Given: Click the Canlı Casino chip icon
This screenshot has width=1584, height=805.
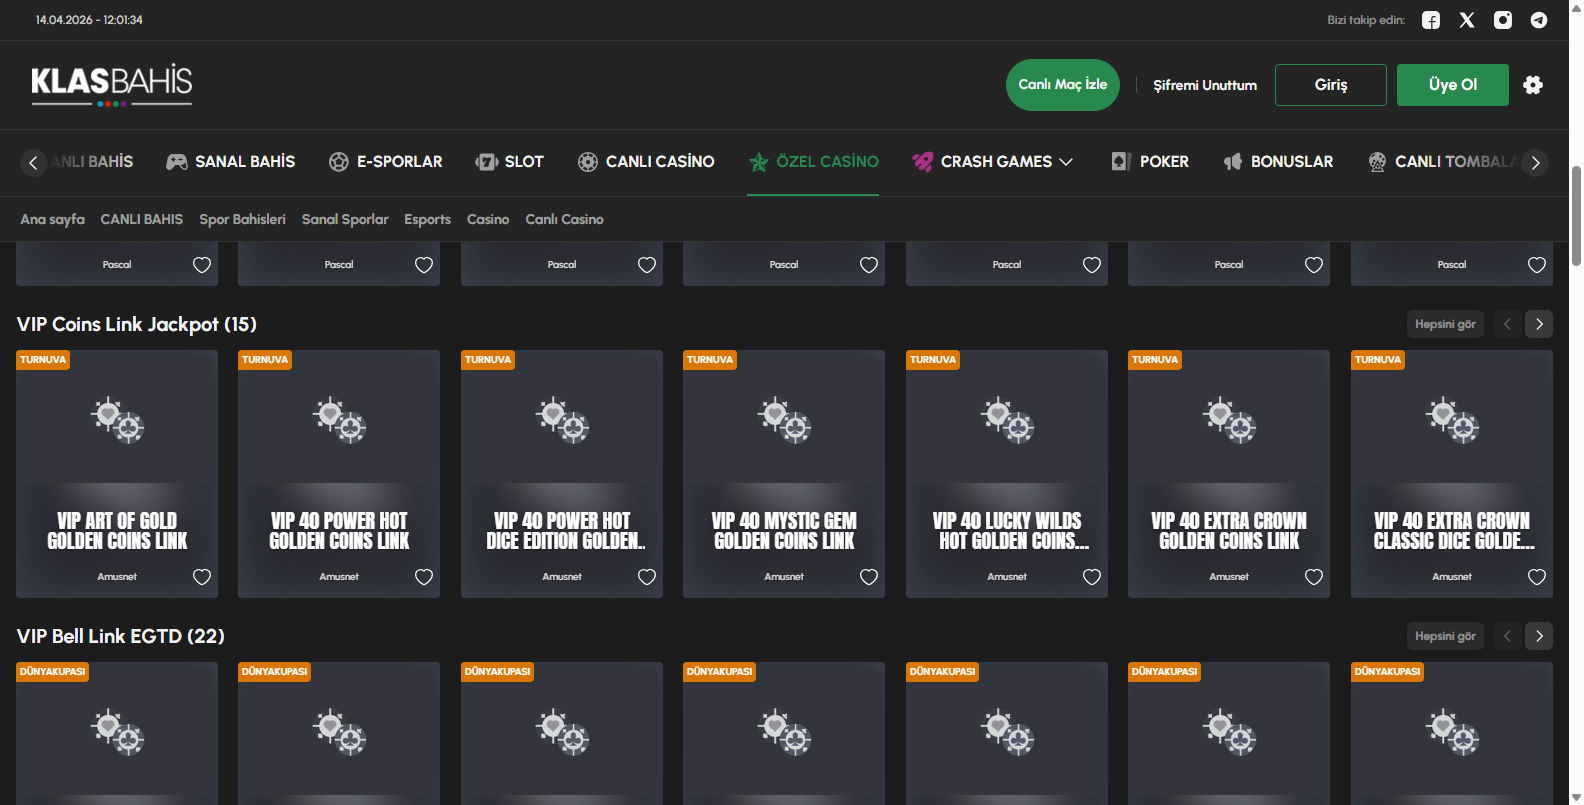Looking at the screenshot, I should tap(588, 162).
